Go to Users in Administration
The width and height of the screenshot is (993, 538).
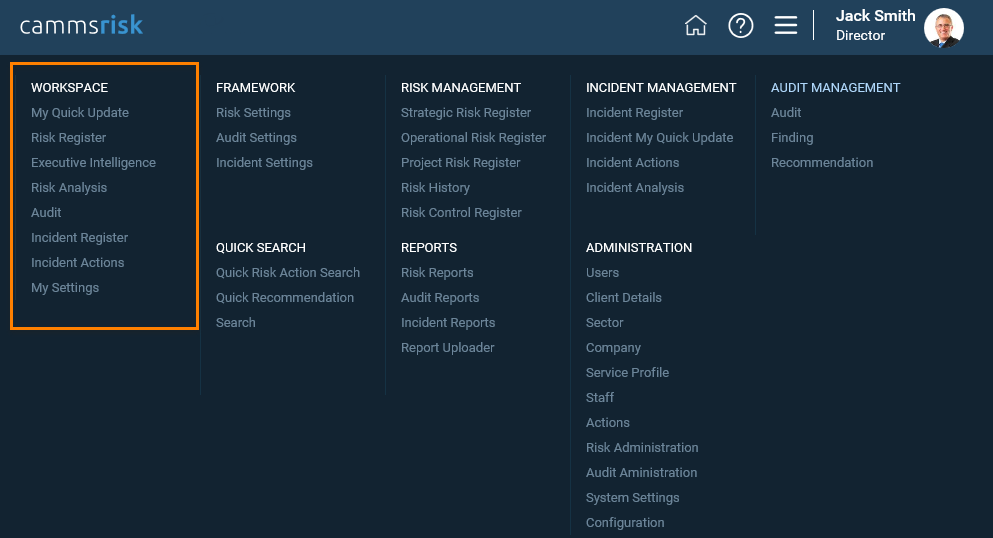pos(602,273)
